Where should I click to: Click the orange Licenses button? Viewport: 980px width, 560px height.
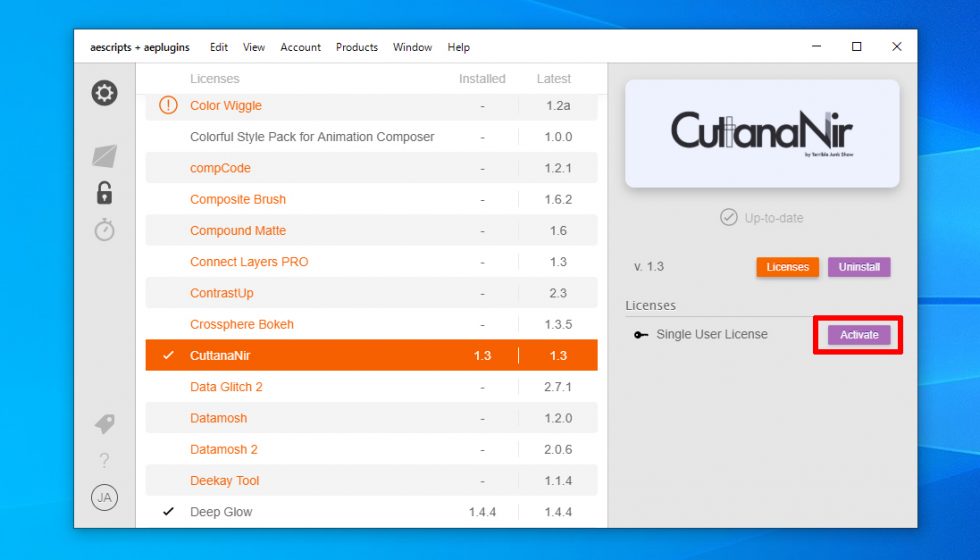[x=788, y=267]
